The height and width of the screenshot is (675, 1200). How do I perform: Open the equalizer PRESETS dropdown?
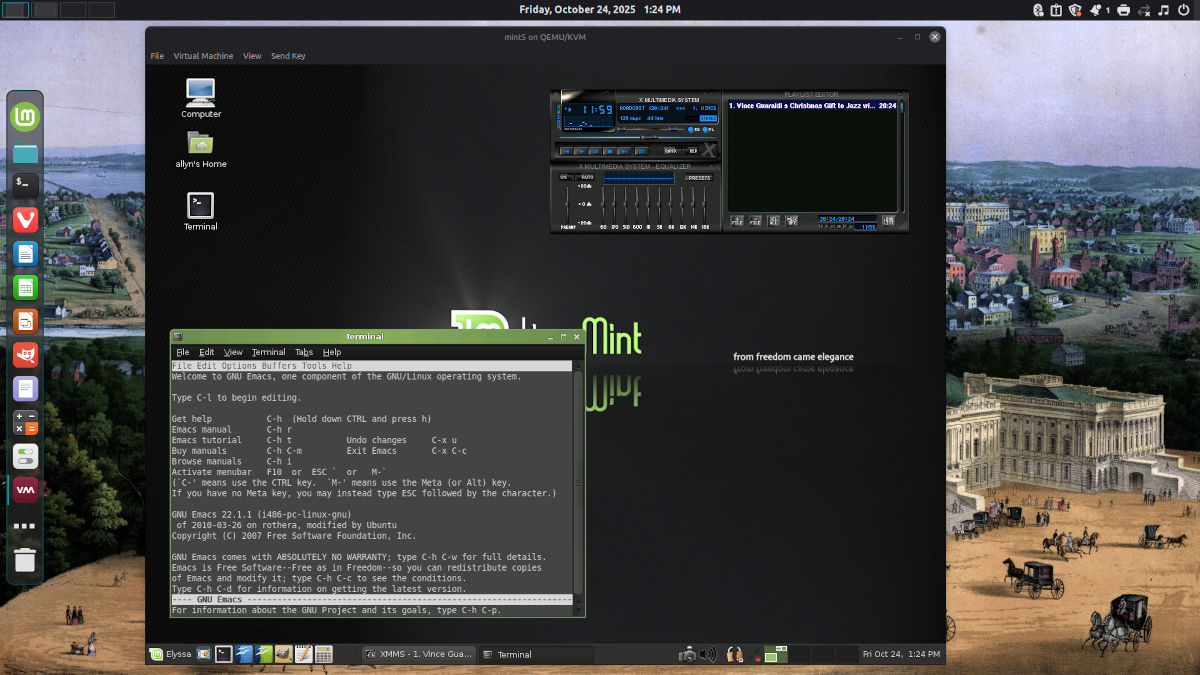(x=698, y=177)
